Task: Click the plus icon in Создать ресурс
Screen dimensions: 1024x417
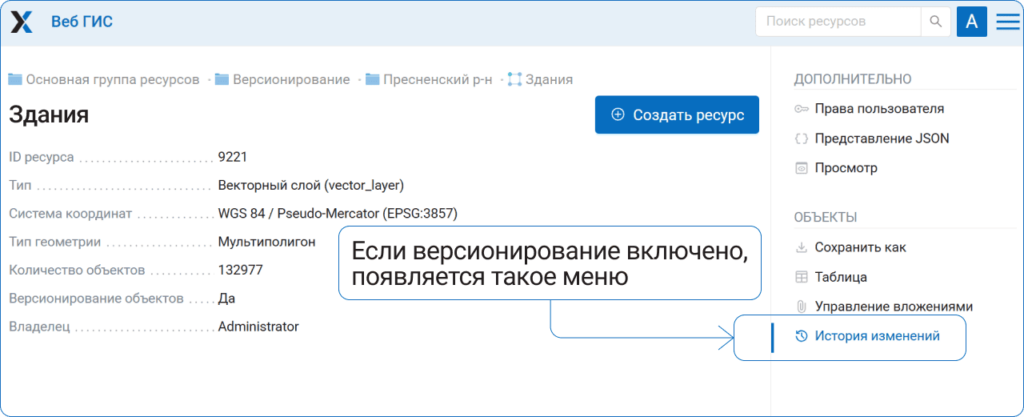Action: coord(617,115)
